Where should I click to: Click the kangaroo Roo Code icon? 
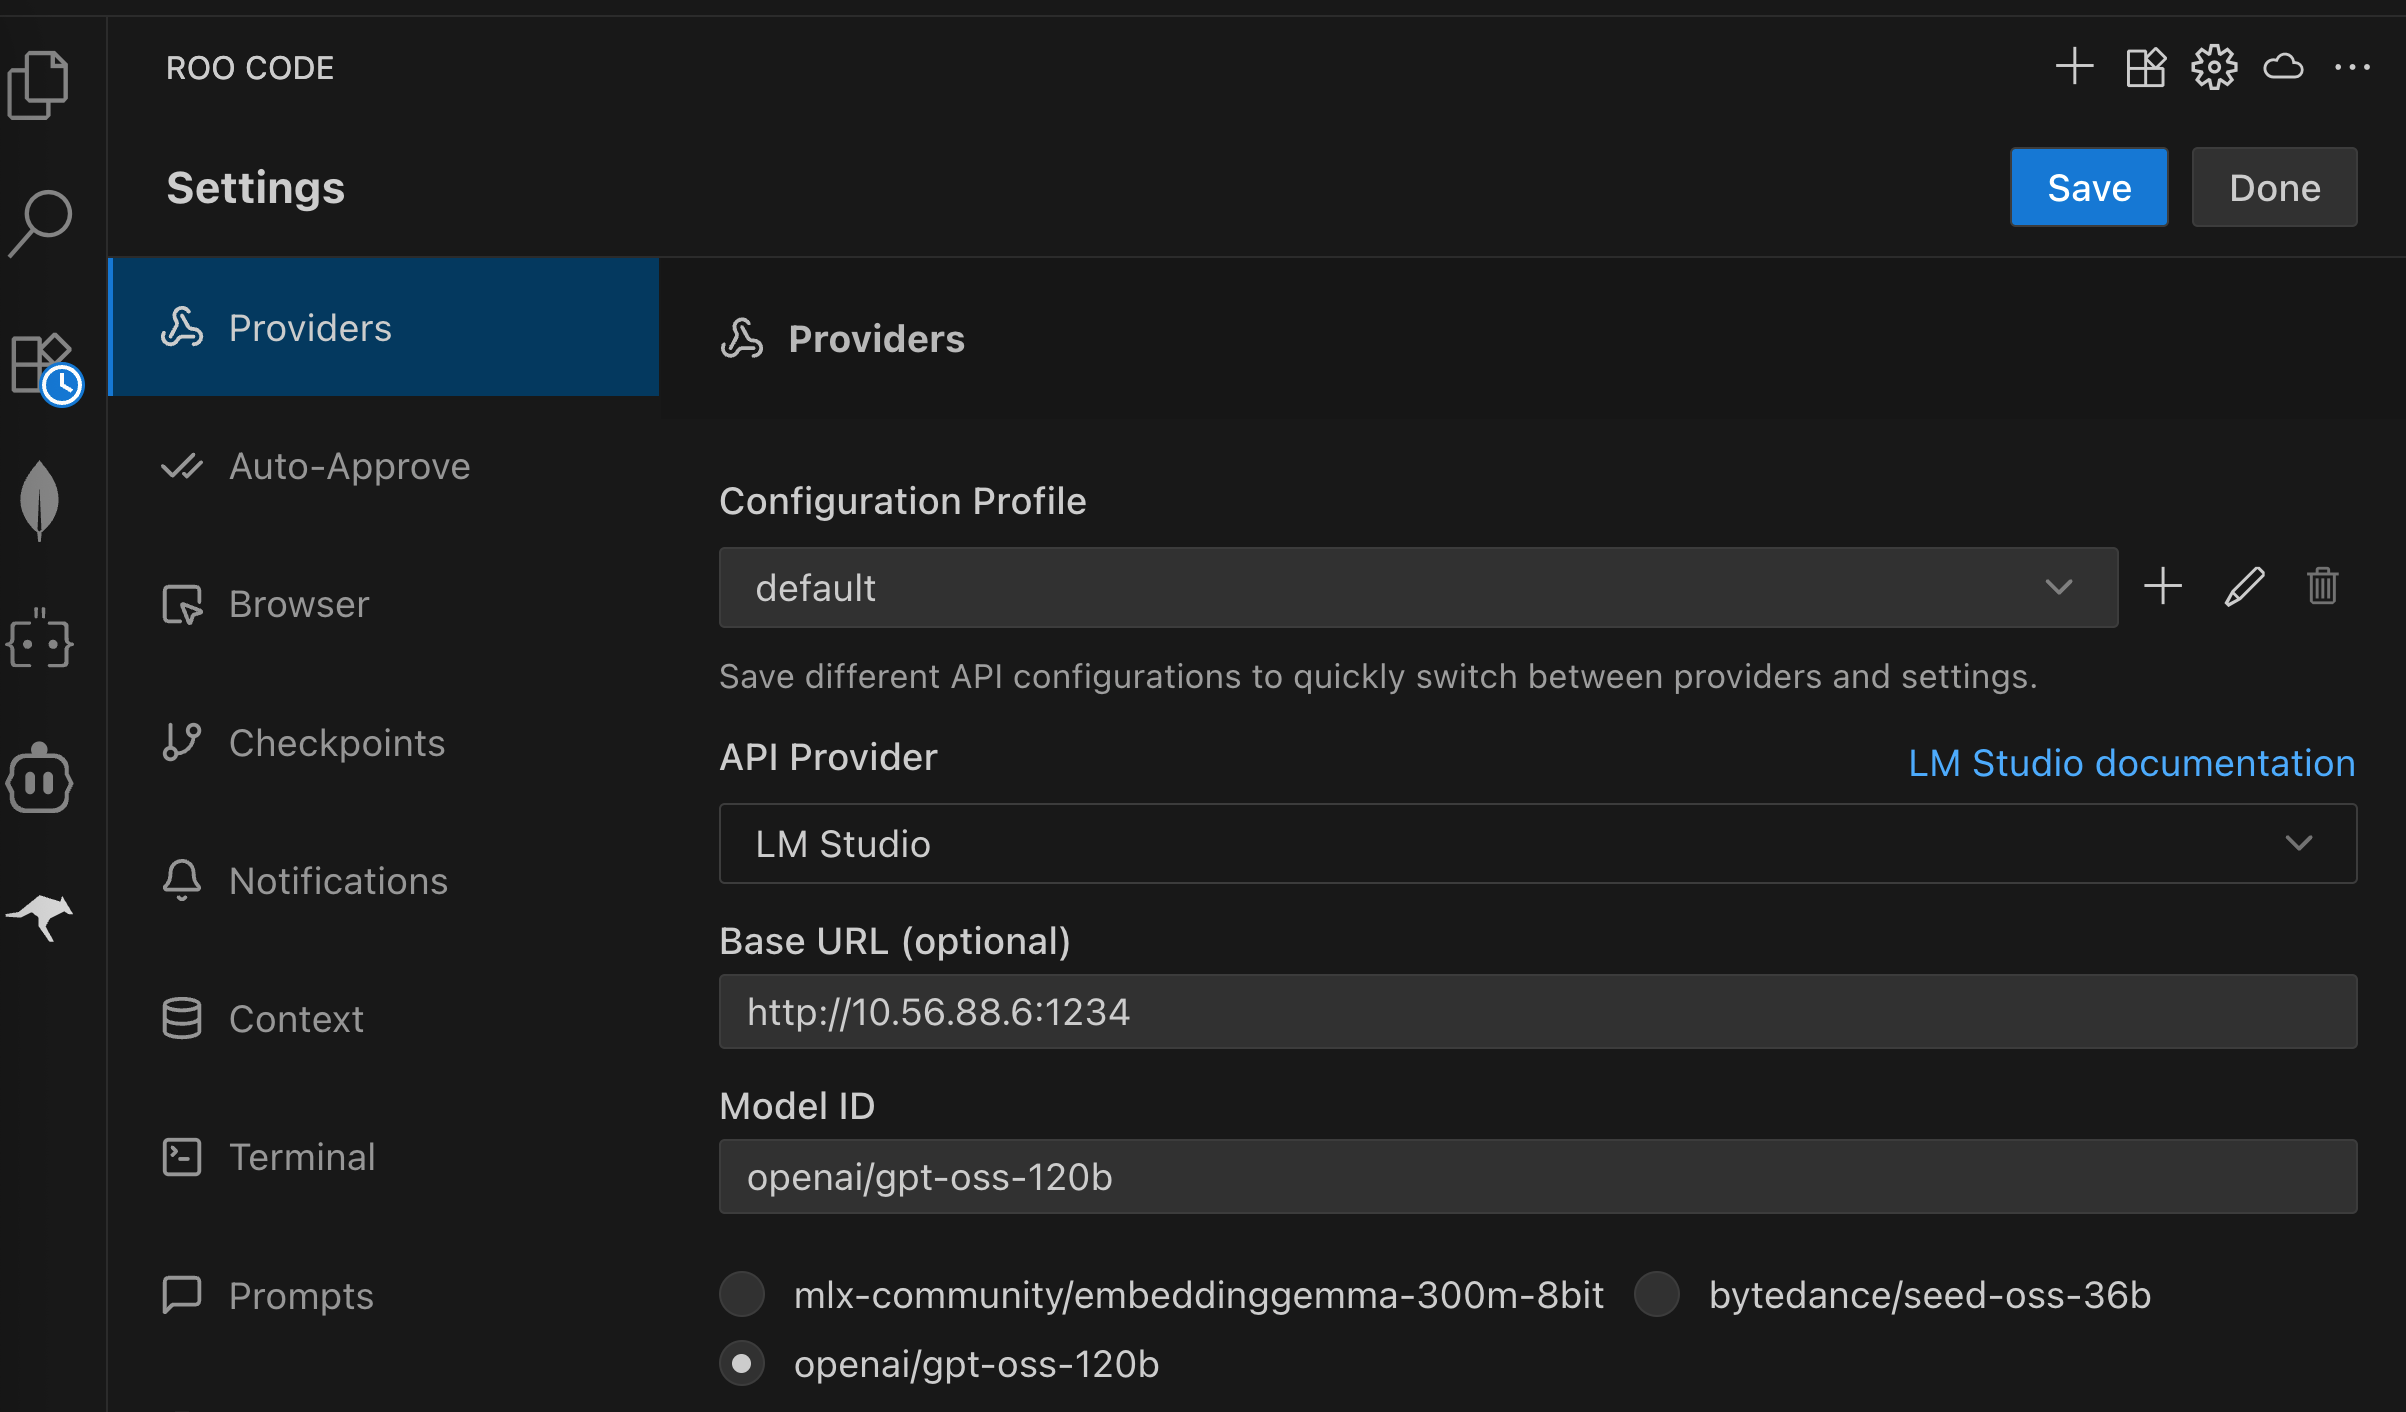coord(40,916)
